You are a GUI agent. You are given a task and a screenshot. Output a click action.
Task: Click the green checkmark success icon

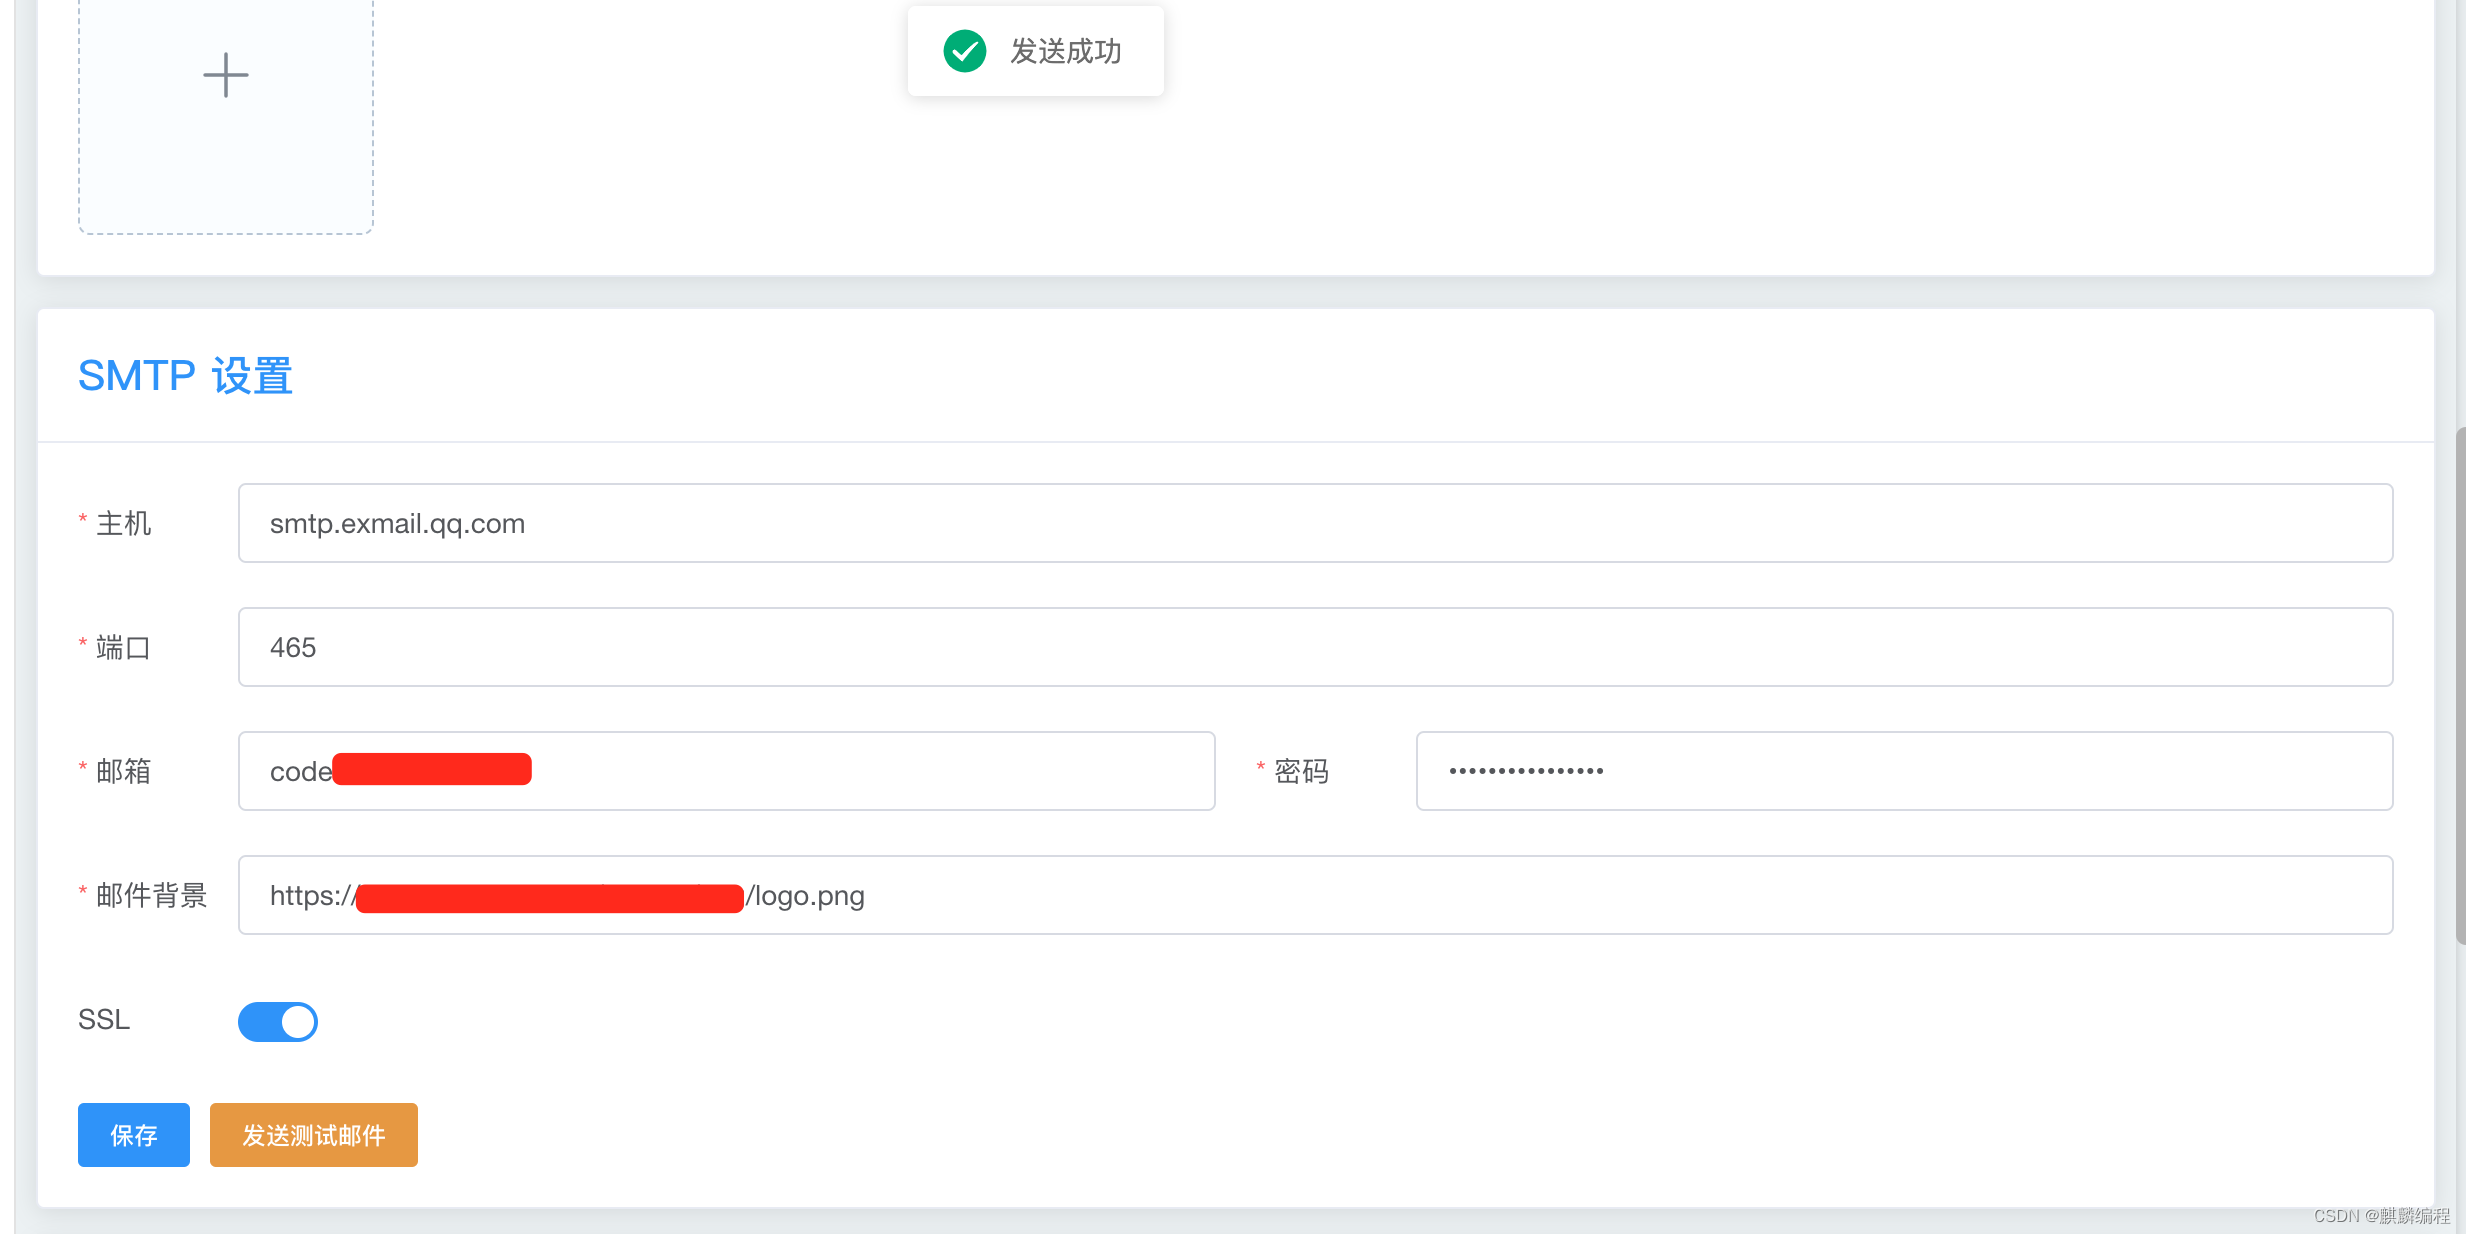965,51
